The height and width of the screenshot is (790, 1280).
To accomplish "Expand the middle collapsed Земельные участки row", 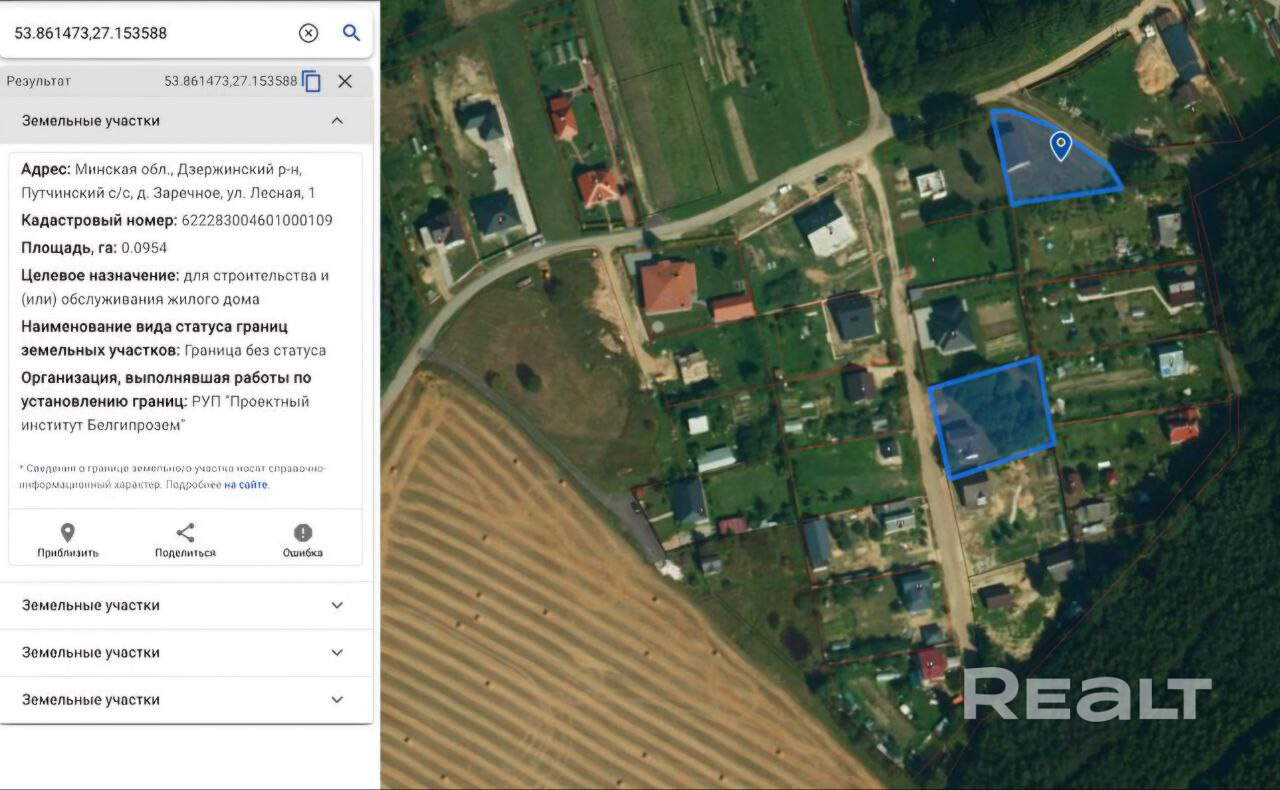I will (337, 652).
